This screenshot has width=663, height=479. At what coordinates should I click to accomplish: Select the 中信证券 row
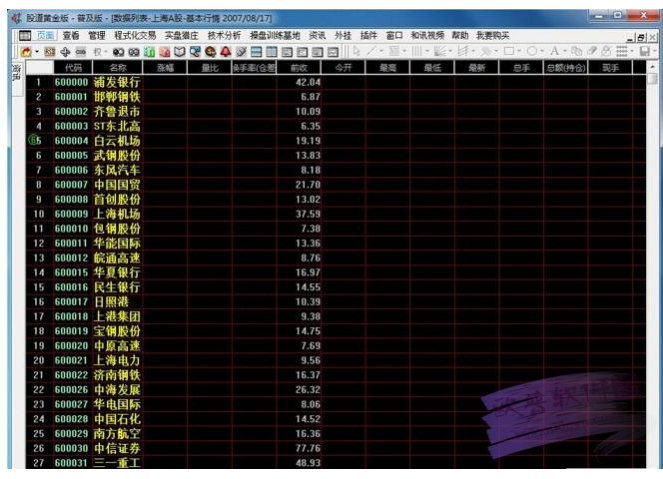click(335, 448)
